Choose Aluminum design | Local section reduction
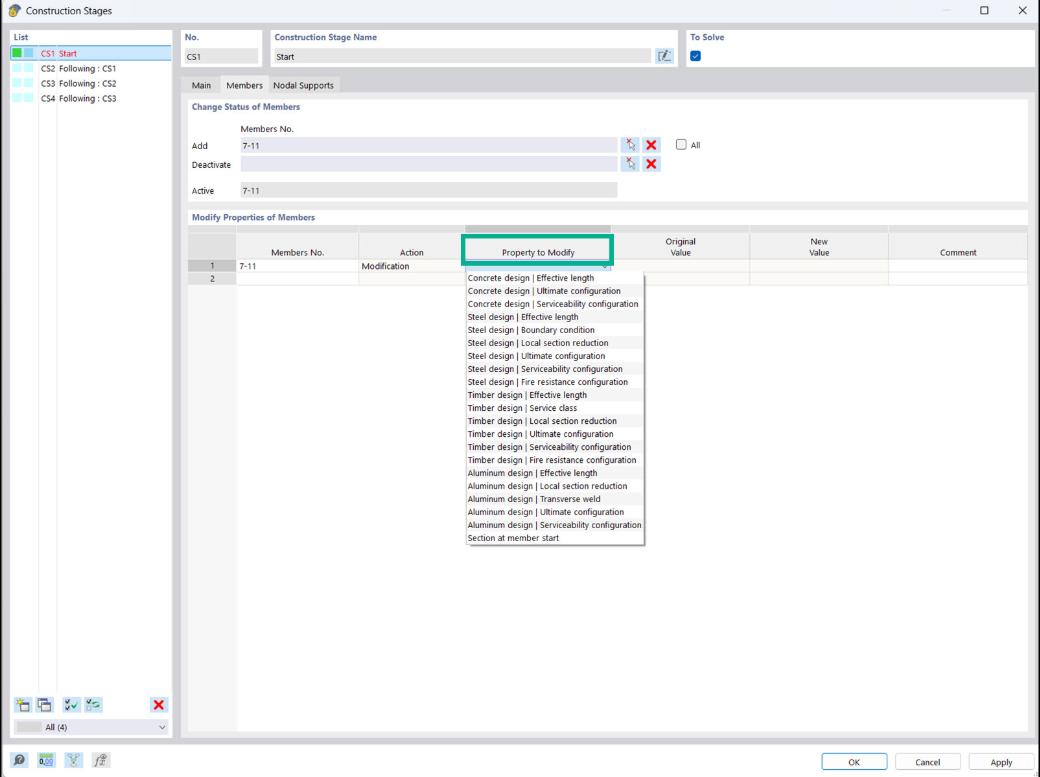The width and height of the screenshot is (1040, 777). click(554, 486)
